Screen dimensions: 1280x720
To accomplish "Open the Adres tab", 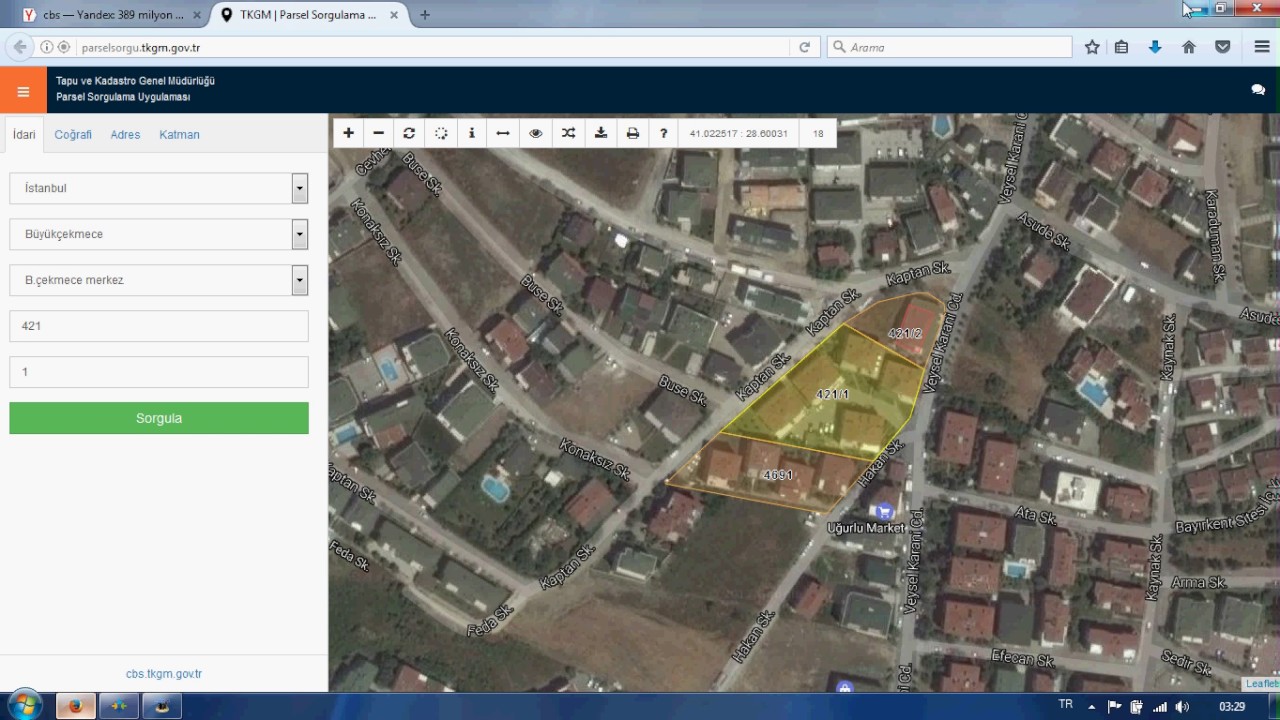I will [125, 135].
